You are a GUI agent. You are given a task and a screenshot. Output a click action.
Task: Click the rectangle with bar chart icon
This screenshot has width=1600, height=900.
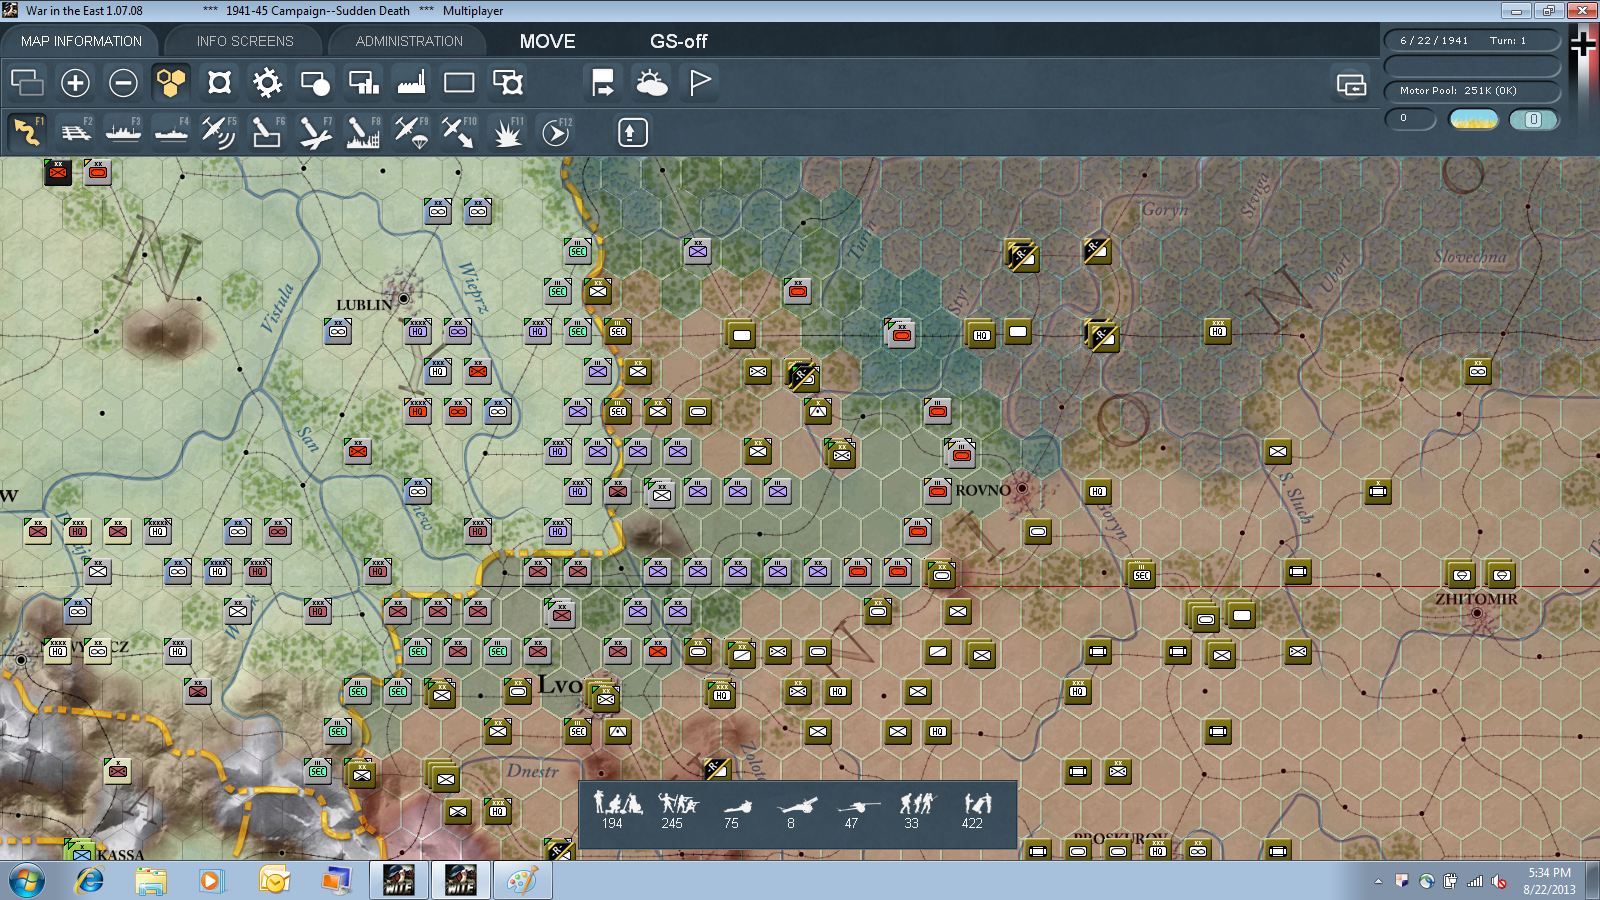click(363, 82)
